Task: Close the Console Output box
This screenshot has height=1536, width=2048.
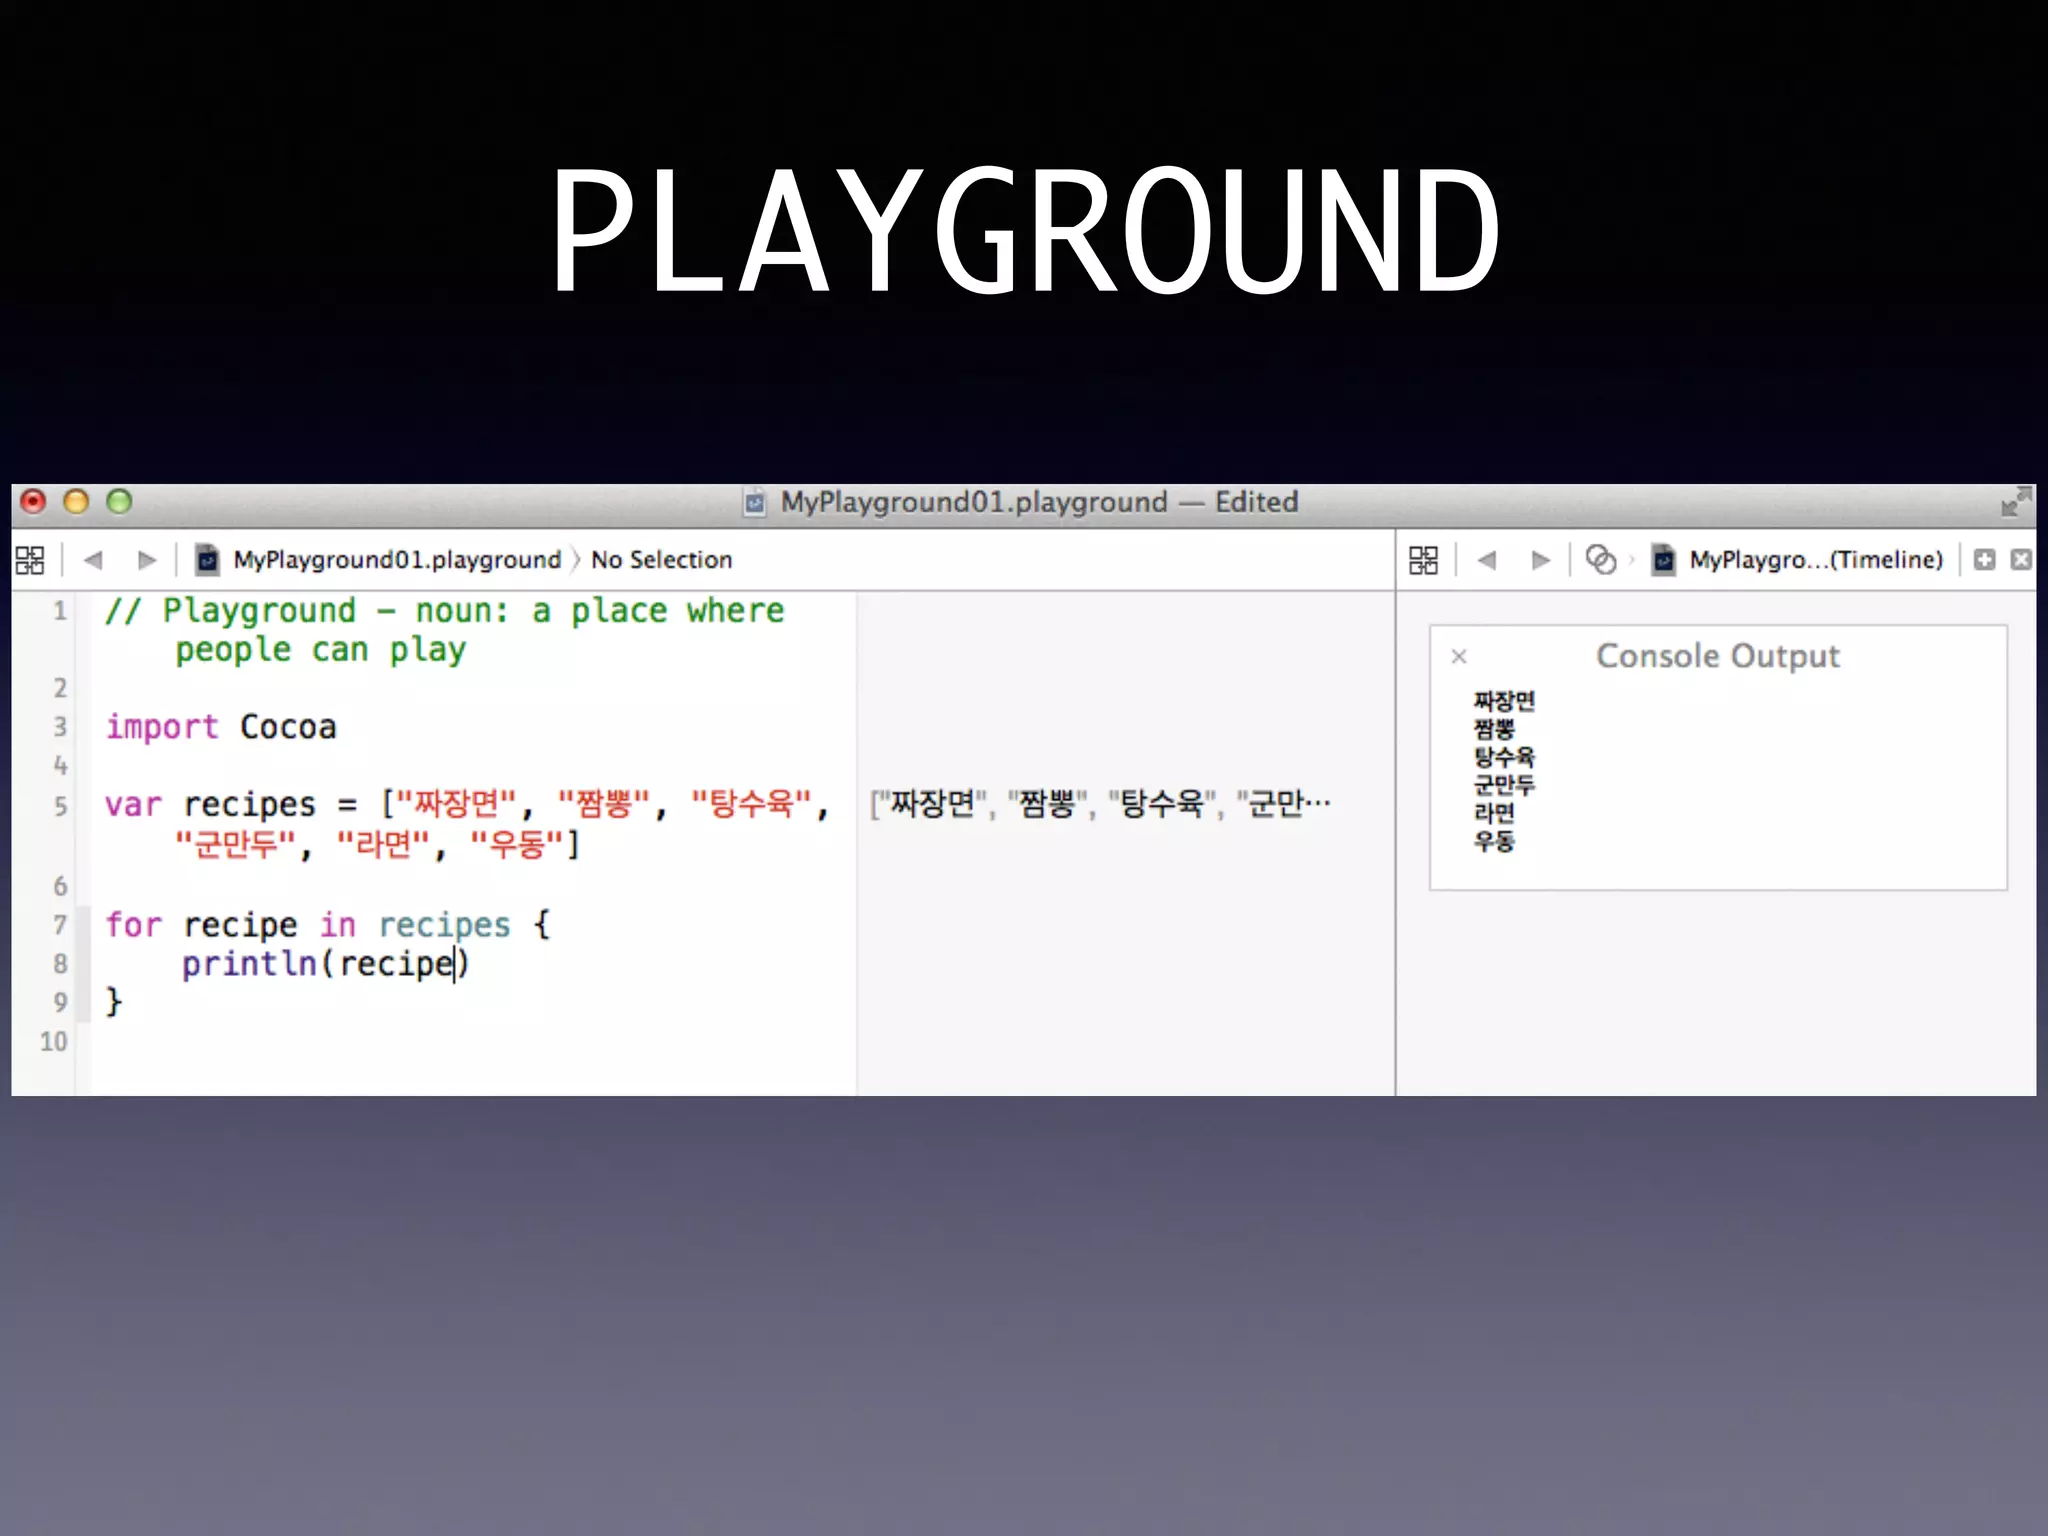Action: [1459, 657]
